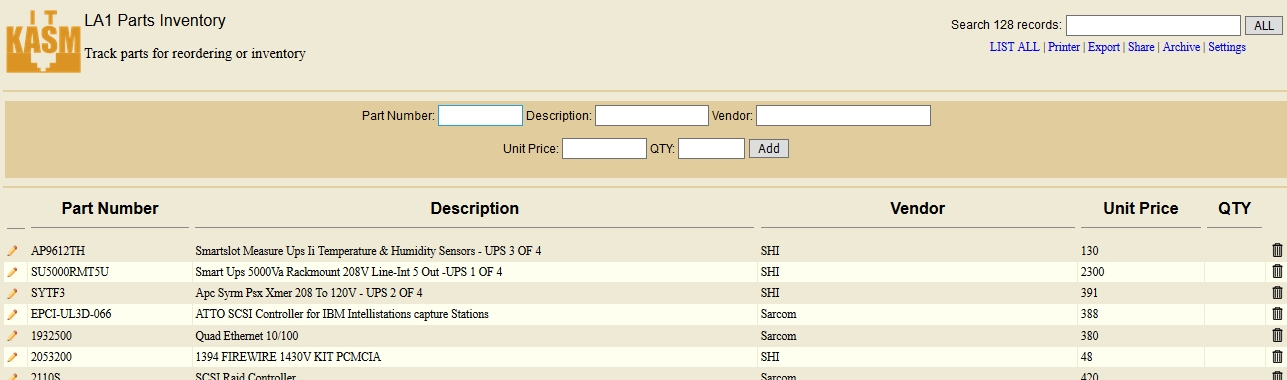The width and height of the screenshot is (1287, 380).
Task: Click the pencil icon beside SYTF3
Action: point(13,293)
